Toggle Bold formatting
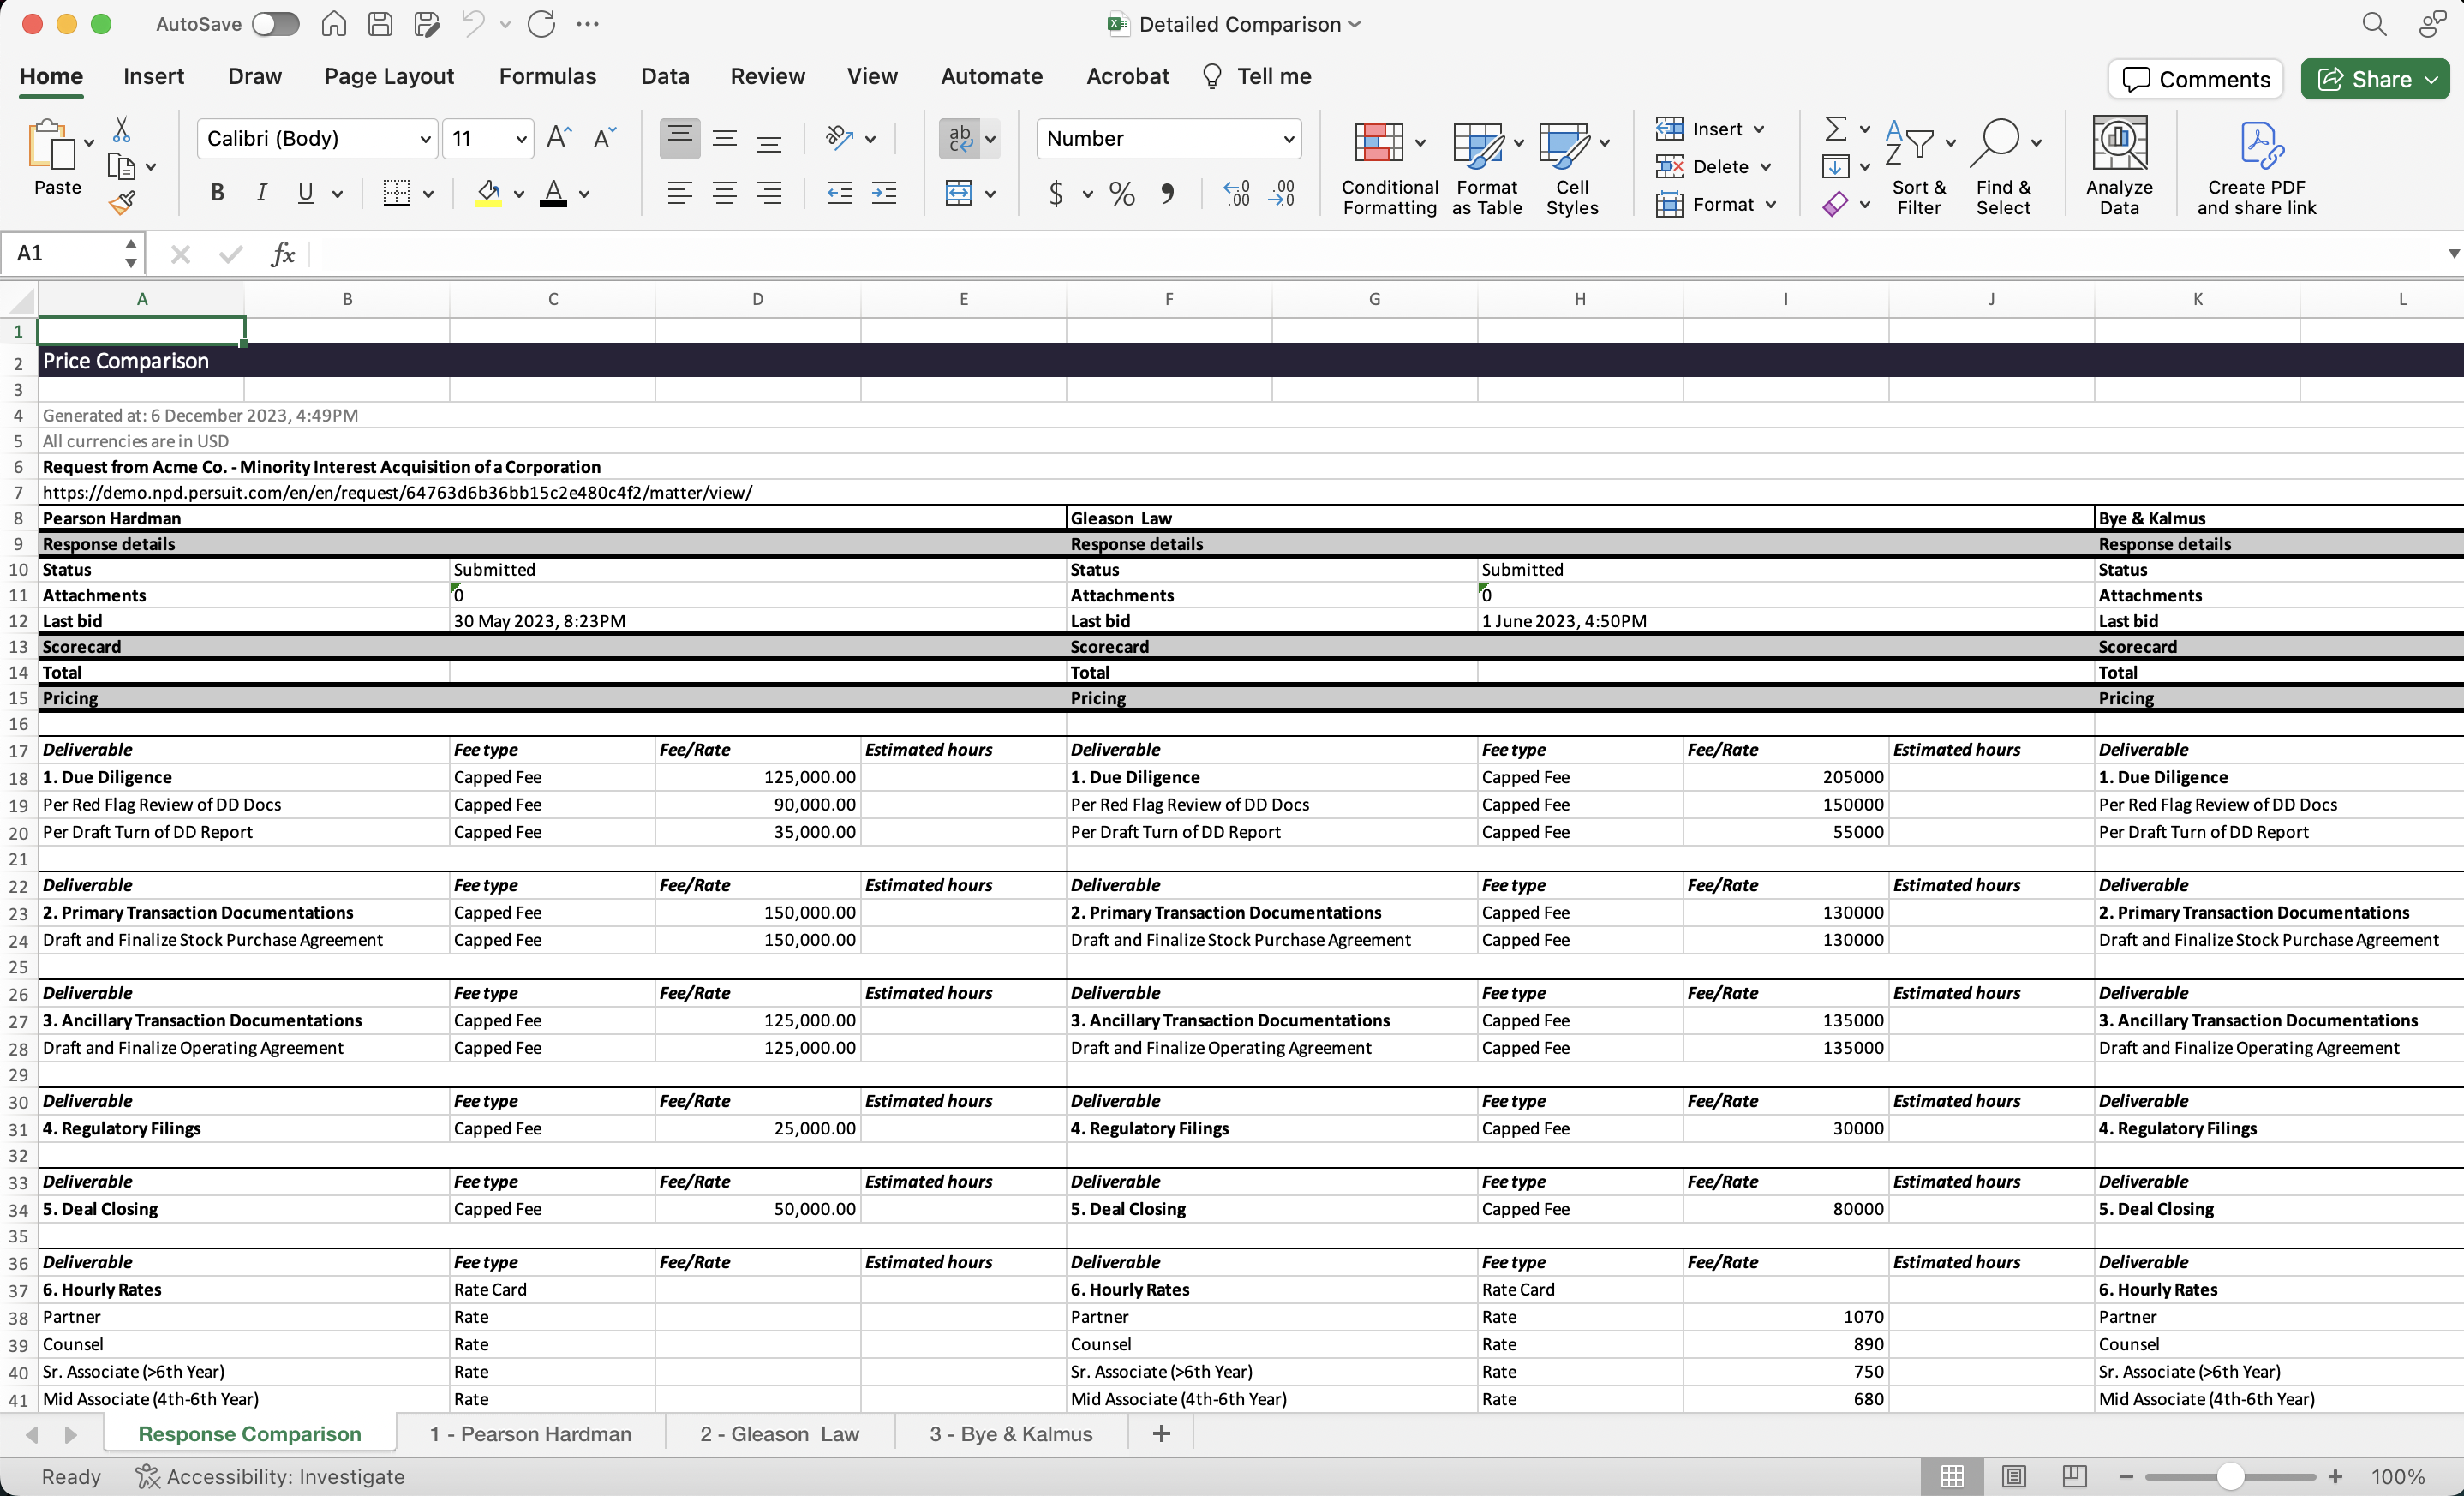Viewport: 2464px width, 1496px height. [x=217, y=193]
